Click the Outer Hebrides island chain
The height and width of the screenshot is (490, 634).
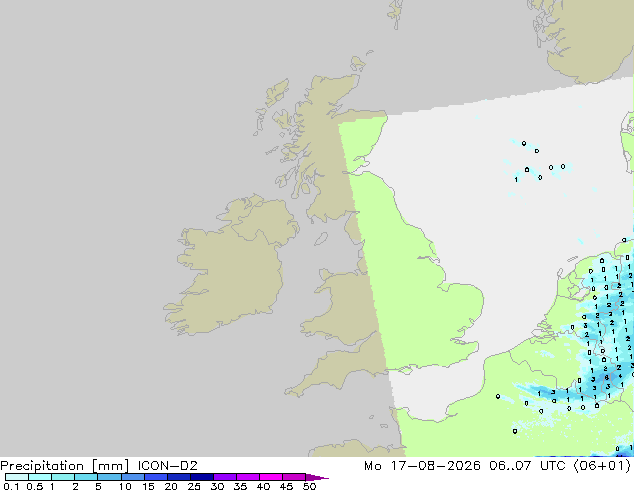click(x=269, y=105)
